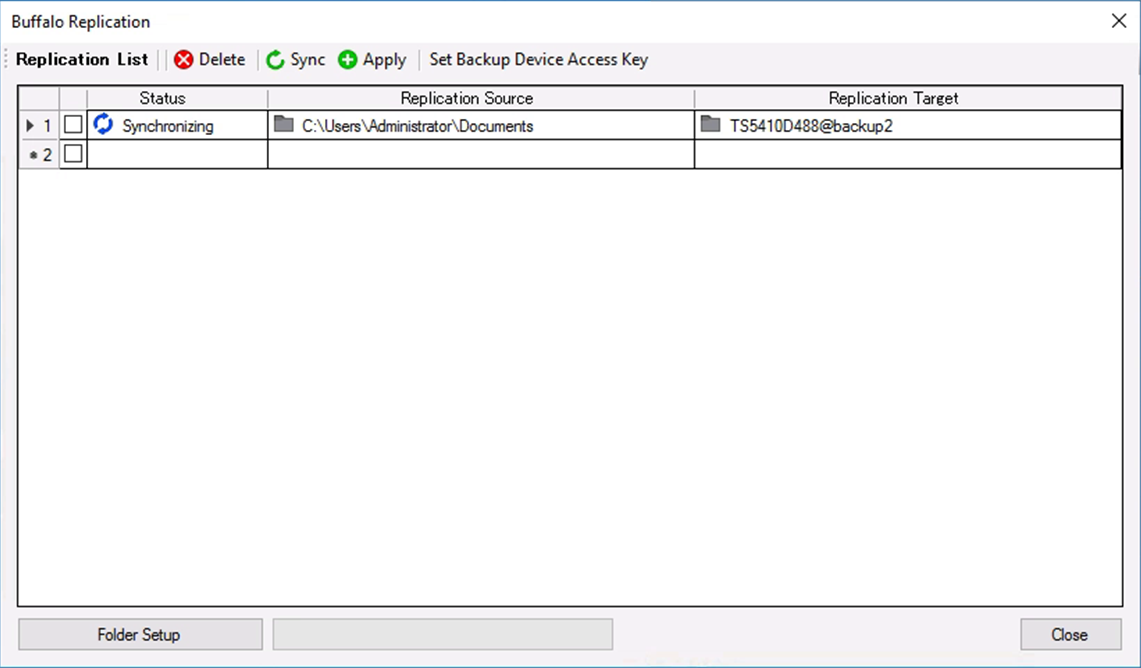Click the Status column header

(162, 98)
